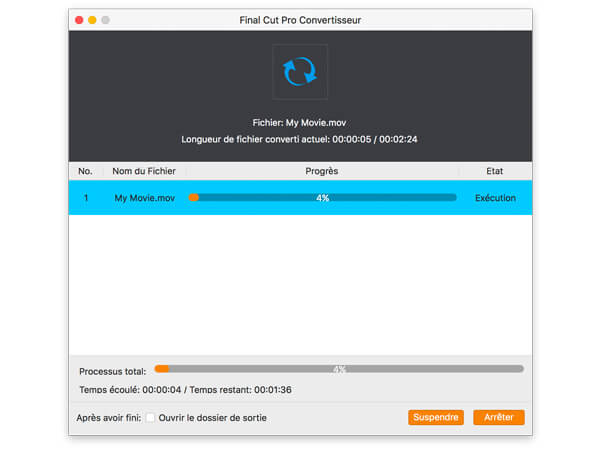Click the 'Processus total:' label
The height and width of the screenshot is (450, 600).
(112, 371)
